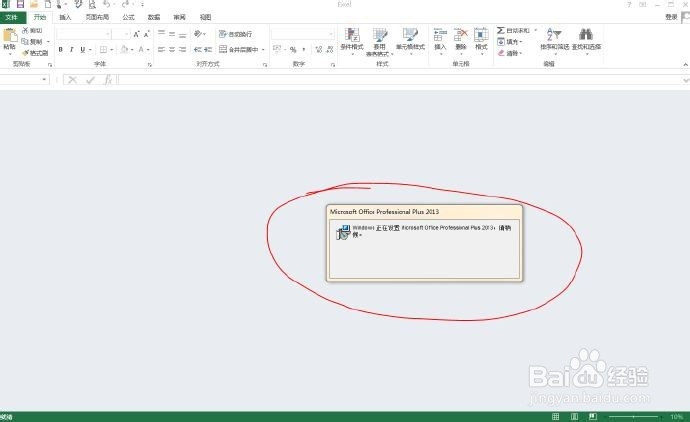Click inside the formula bar
690x422 pixels.
(x=400, y=80)
